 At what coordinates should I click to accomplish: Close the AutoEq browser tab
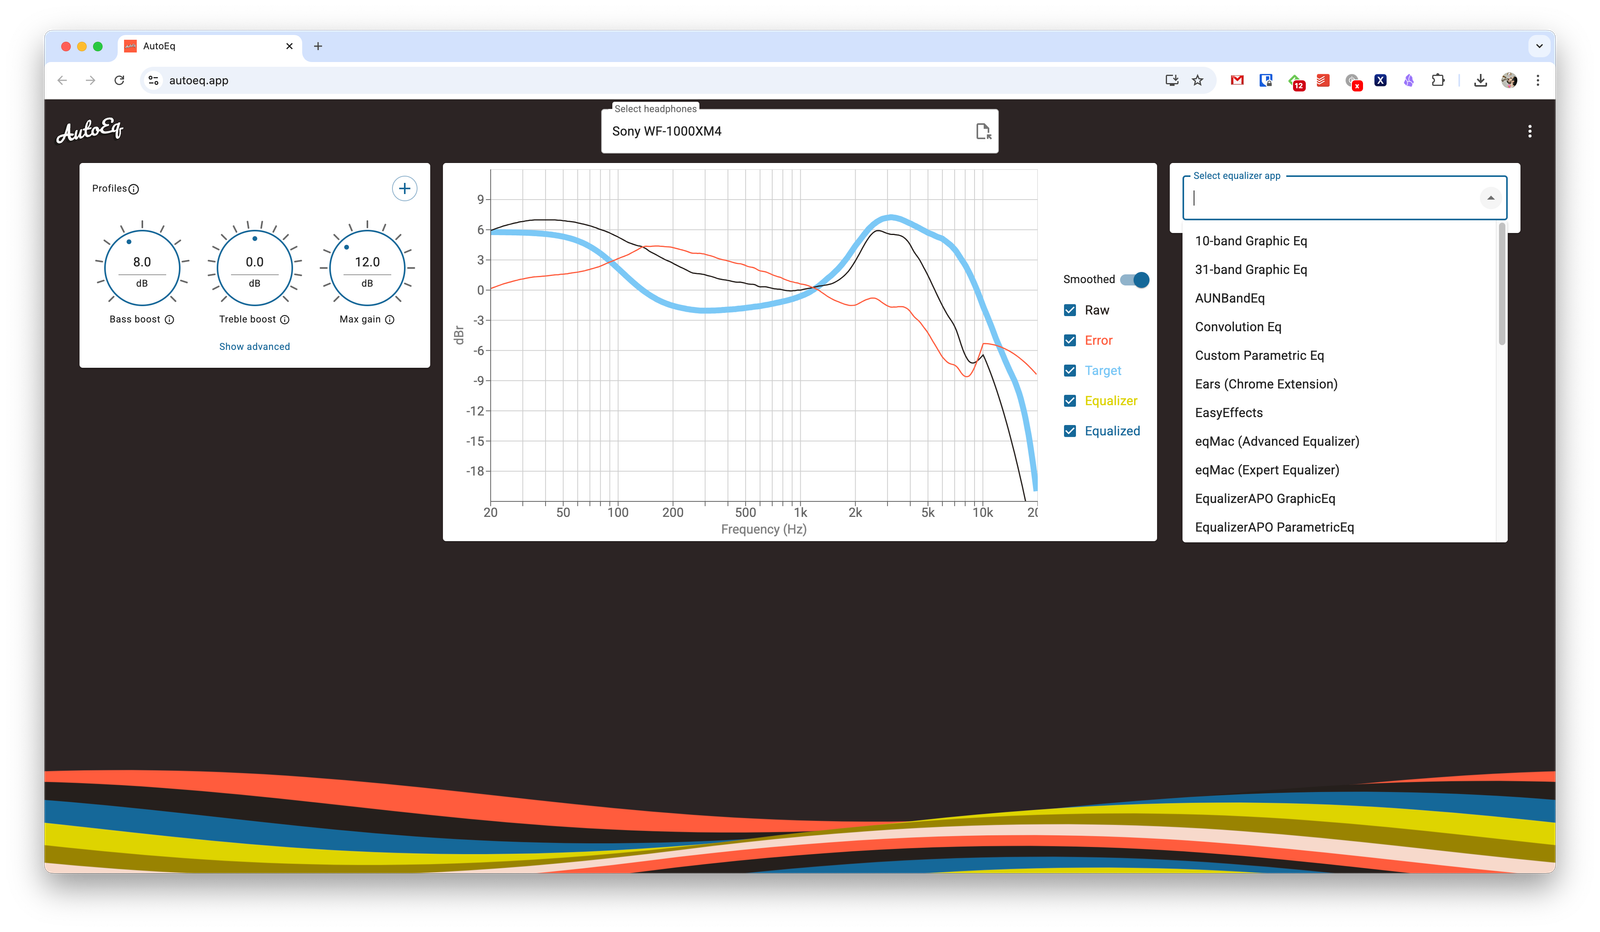click(289, 46)
